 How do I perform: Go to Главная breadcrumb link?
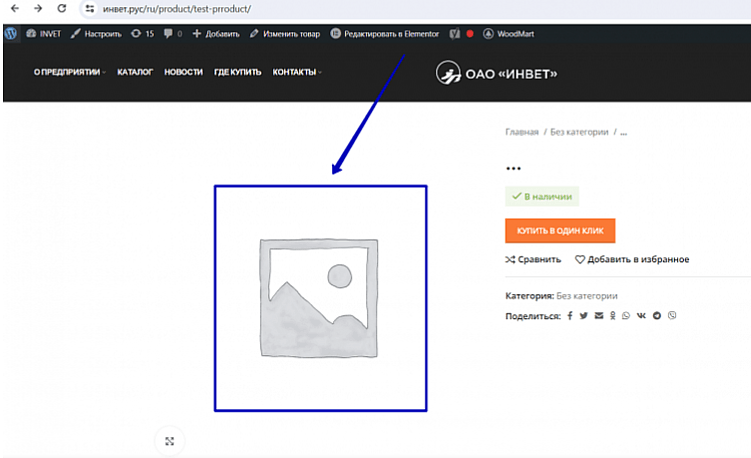pyautogui.click(x=522, y=132)
